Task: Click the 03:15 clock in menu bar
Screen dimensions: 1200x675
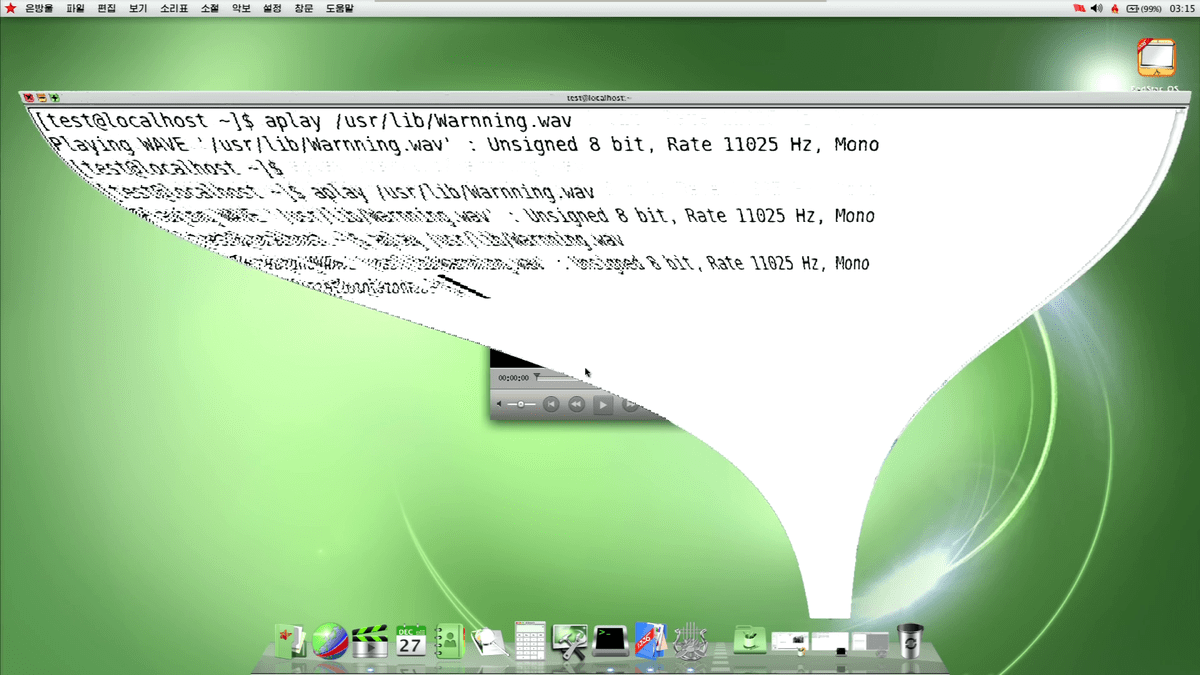Action: pos(1181,8)
